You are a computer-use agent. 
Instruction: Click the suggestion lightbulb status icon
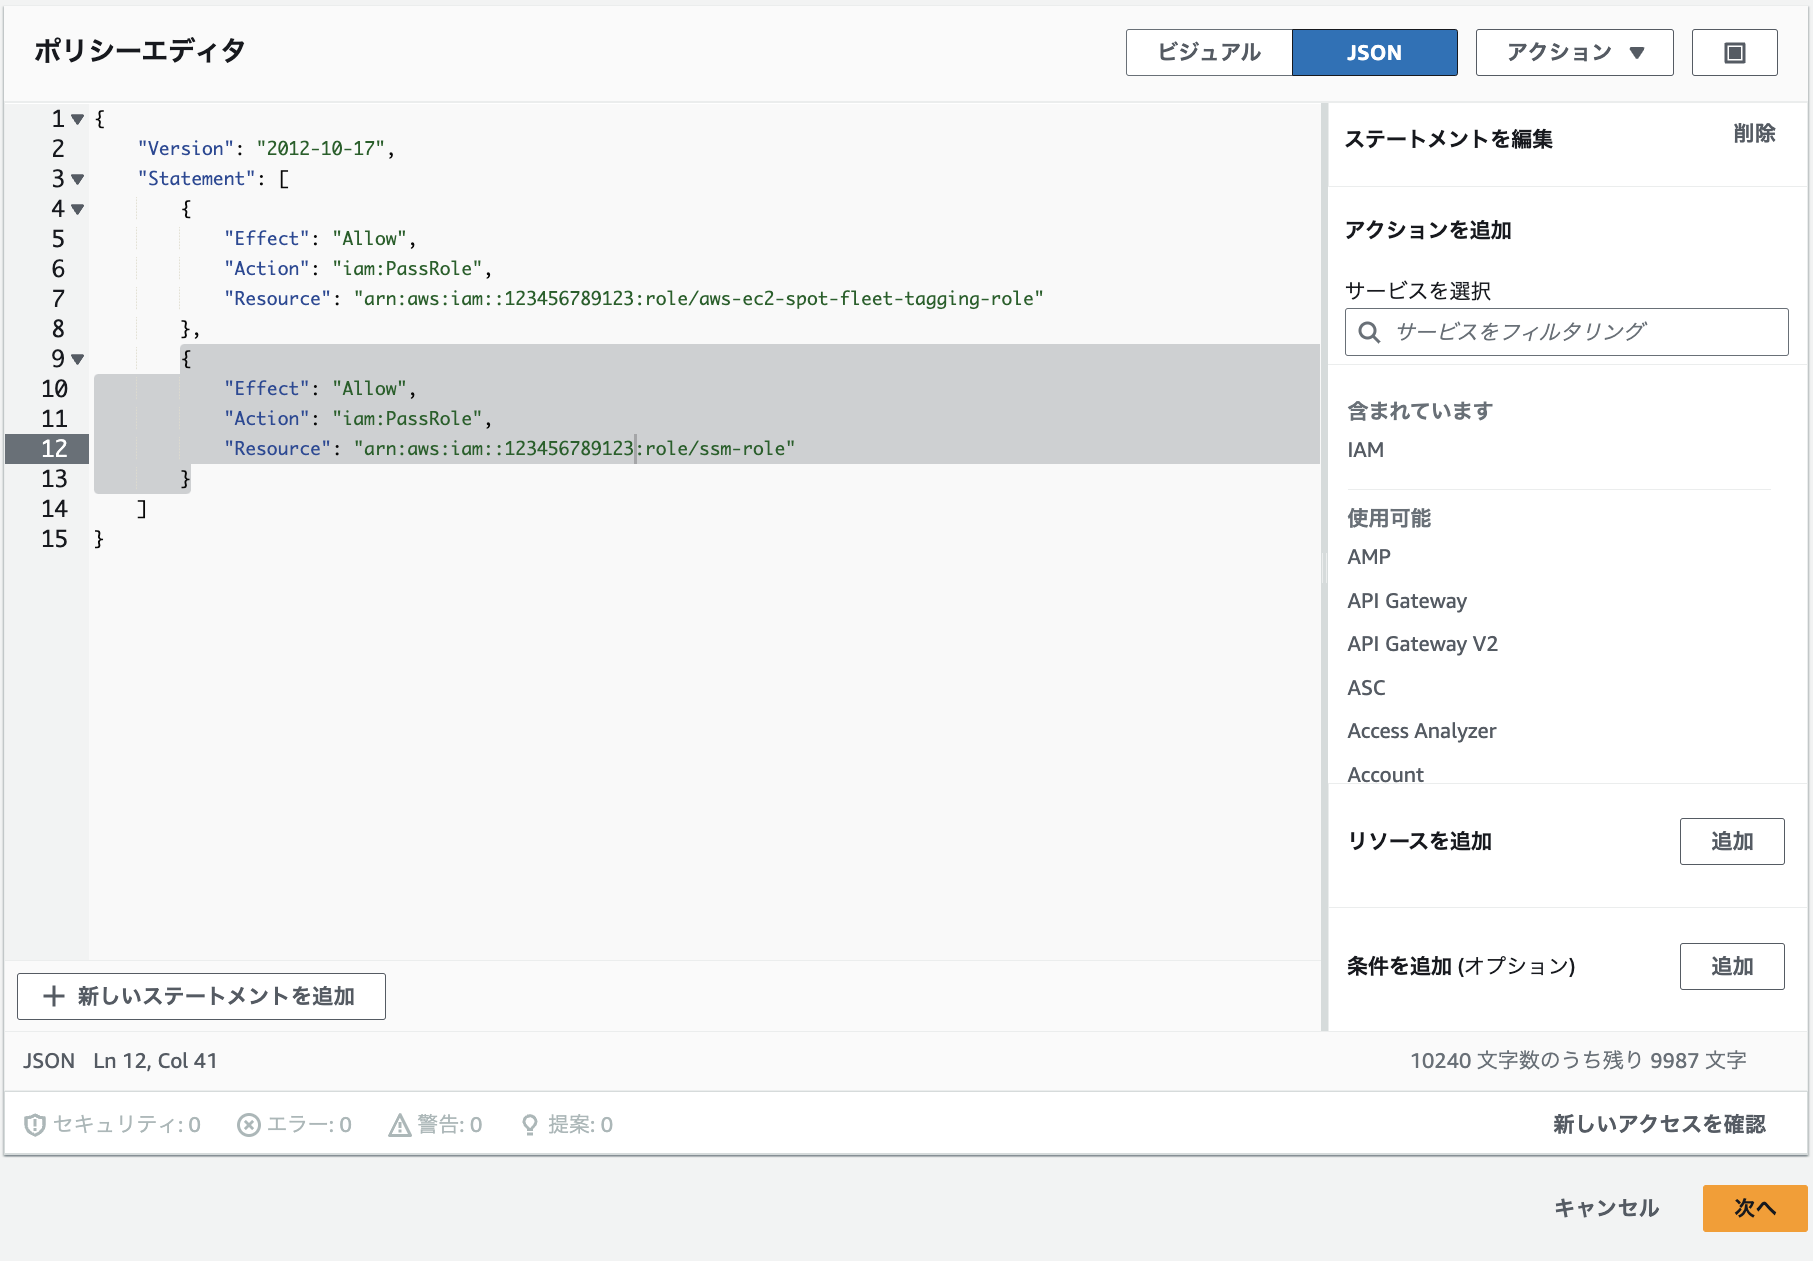tap(530, 1125)
